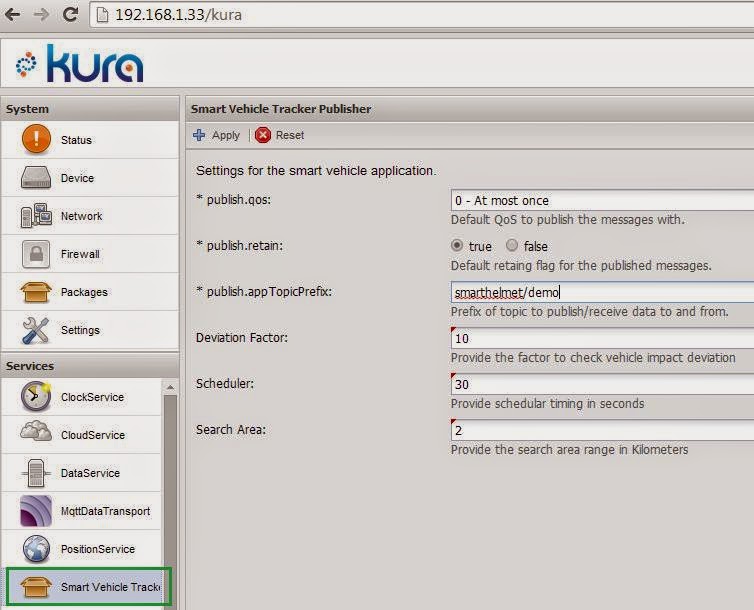Click the address bar URL 192.168.1.33/kura
Image resolution: width=754 pixels, height=610 pixels.
pos(178,15)
